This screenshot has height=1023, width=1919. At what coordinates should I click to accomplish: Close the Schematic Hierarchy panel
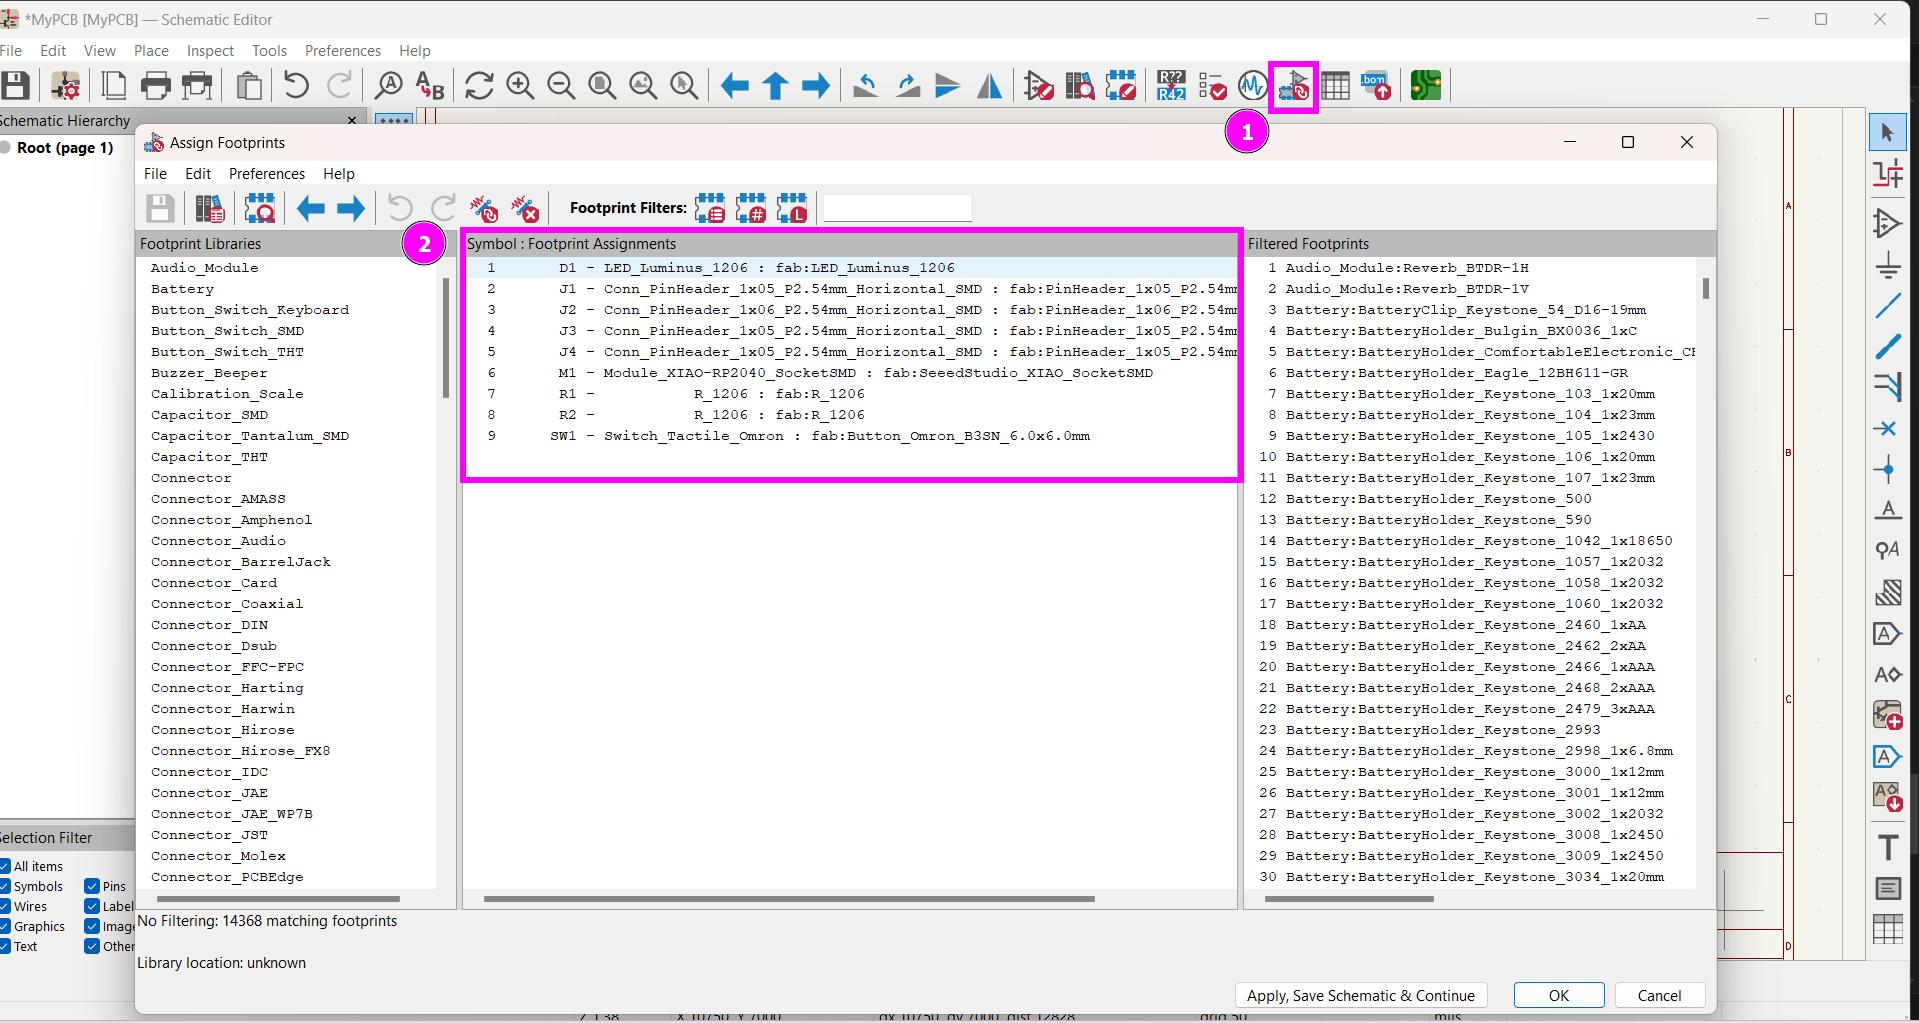(351, 121)
